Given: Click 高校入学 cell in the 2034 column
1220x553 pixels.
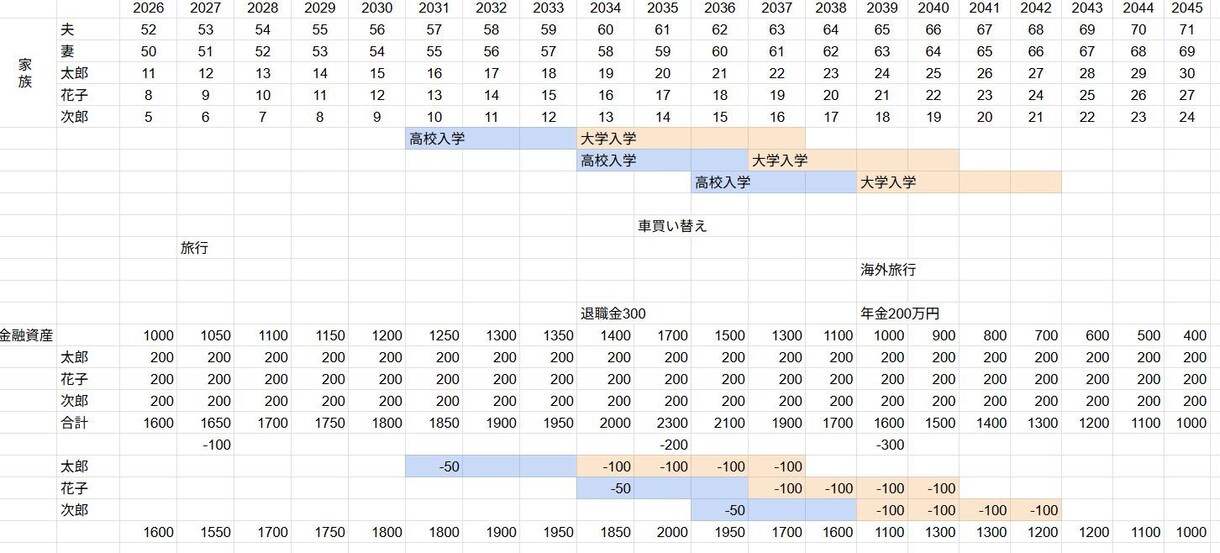Looking at the screenshot, I should tap(608, 161).
